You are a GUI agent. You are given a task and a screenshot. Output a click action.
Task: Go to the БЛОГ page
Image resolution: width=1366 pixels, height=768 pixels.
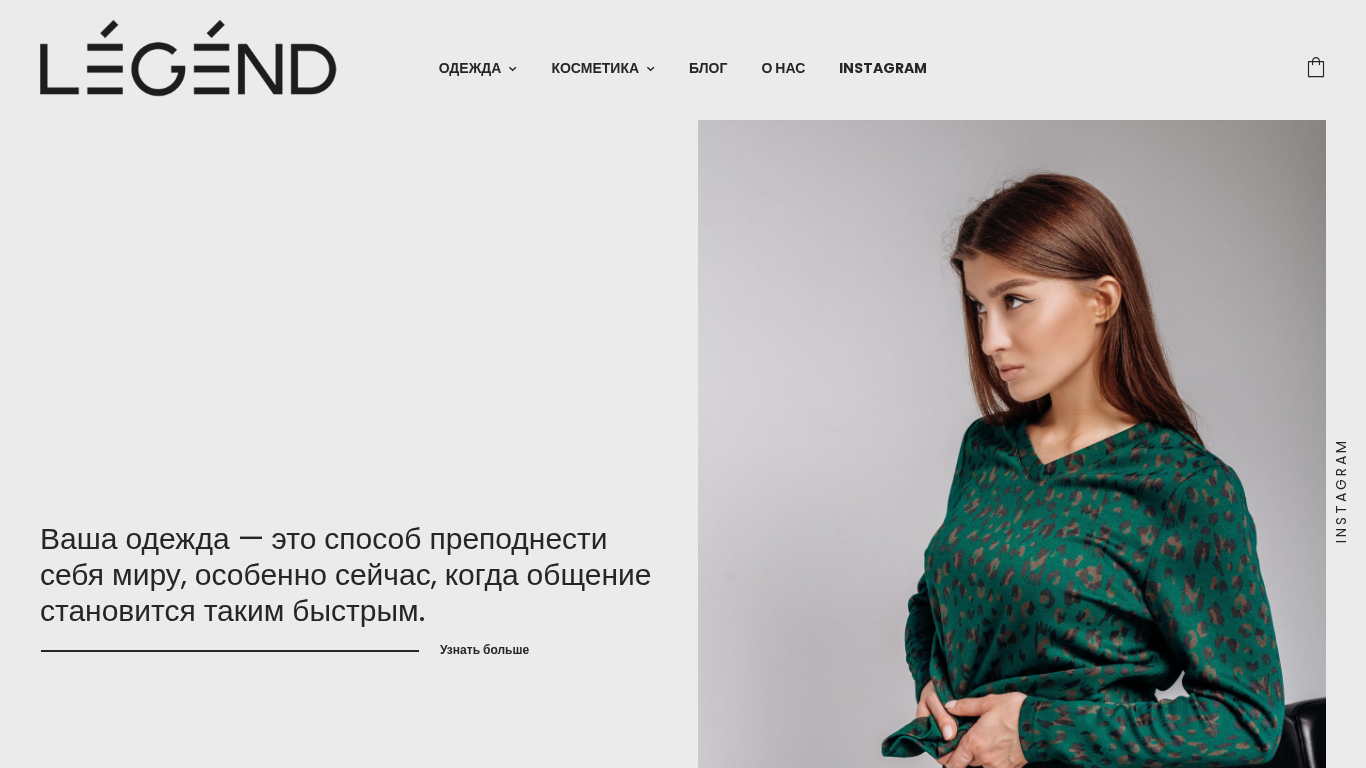pos(708,68)
